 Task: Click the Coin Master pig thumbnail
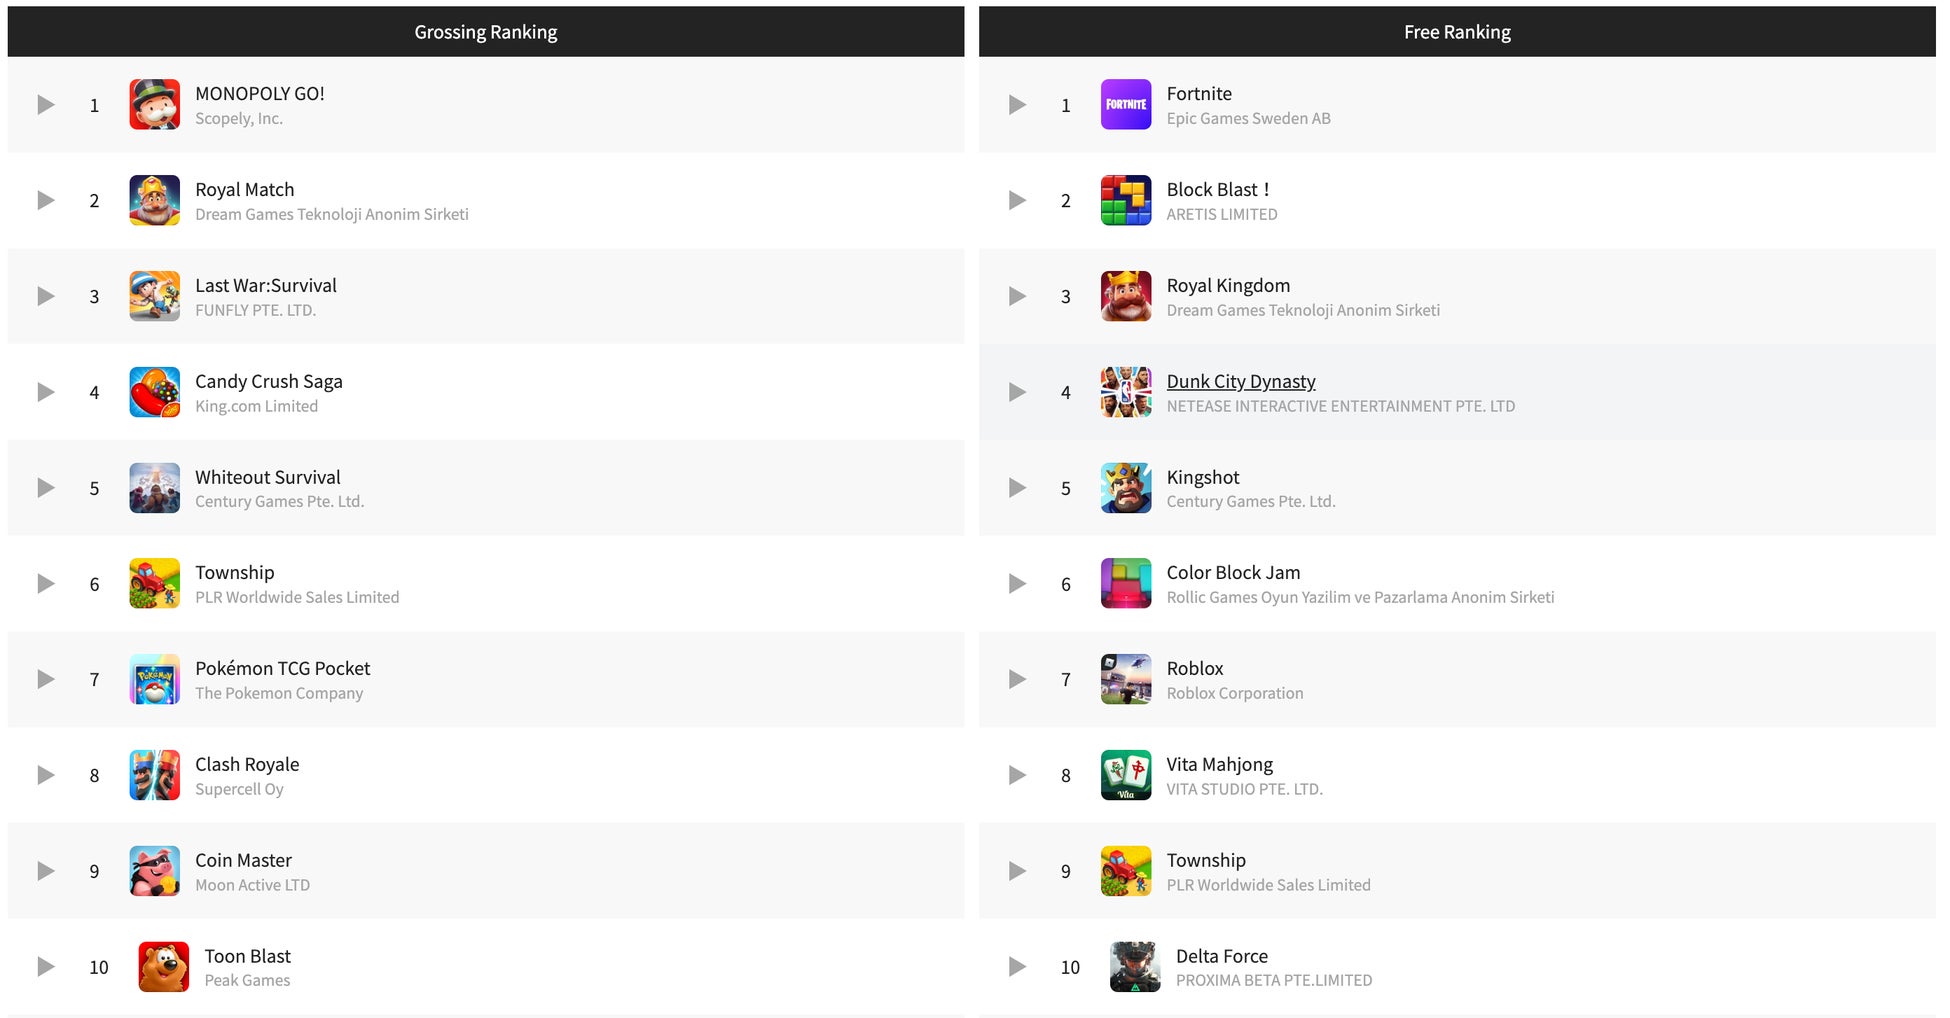tap(154, 871)
